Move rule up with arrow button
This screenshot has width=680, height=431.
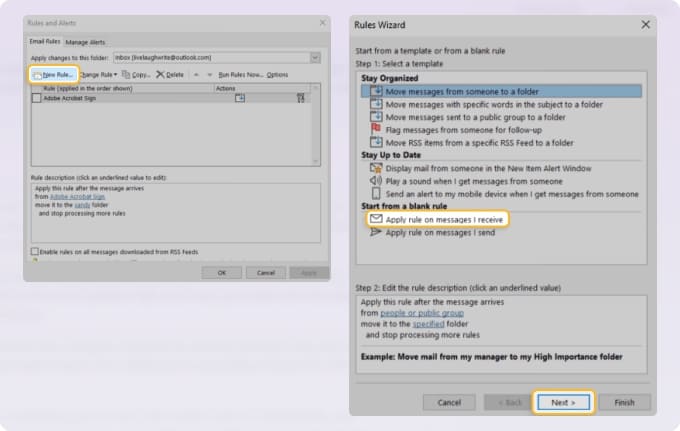coord(196,75)
